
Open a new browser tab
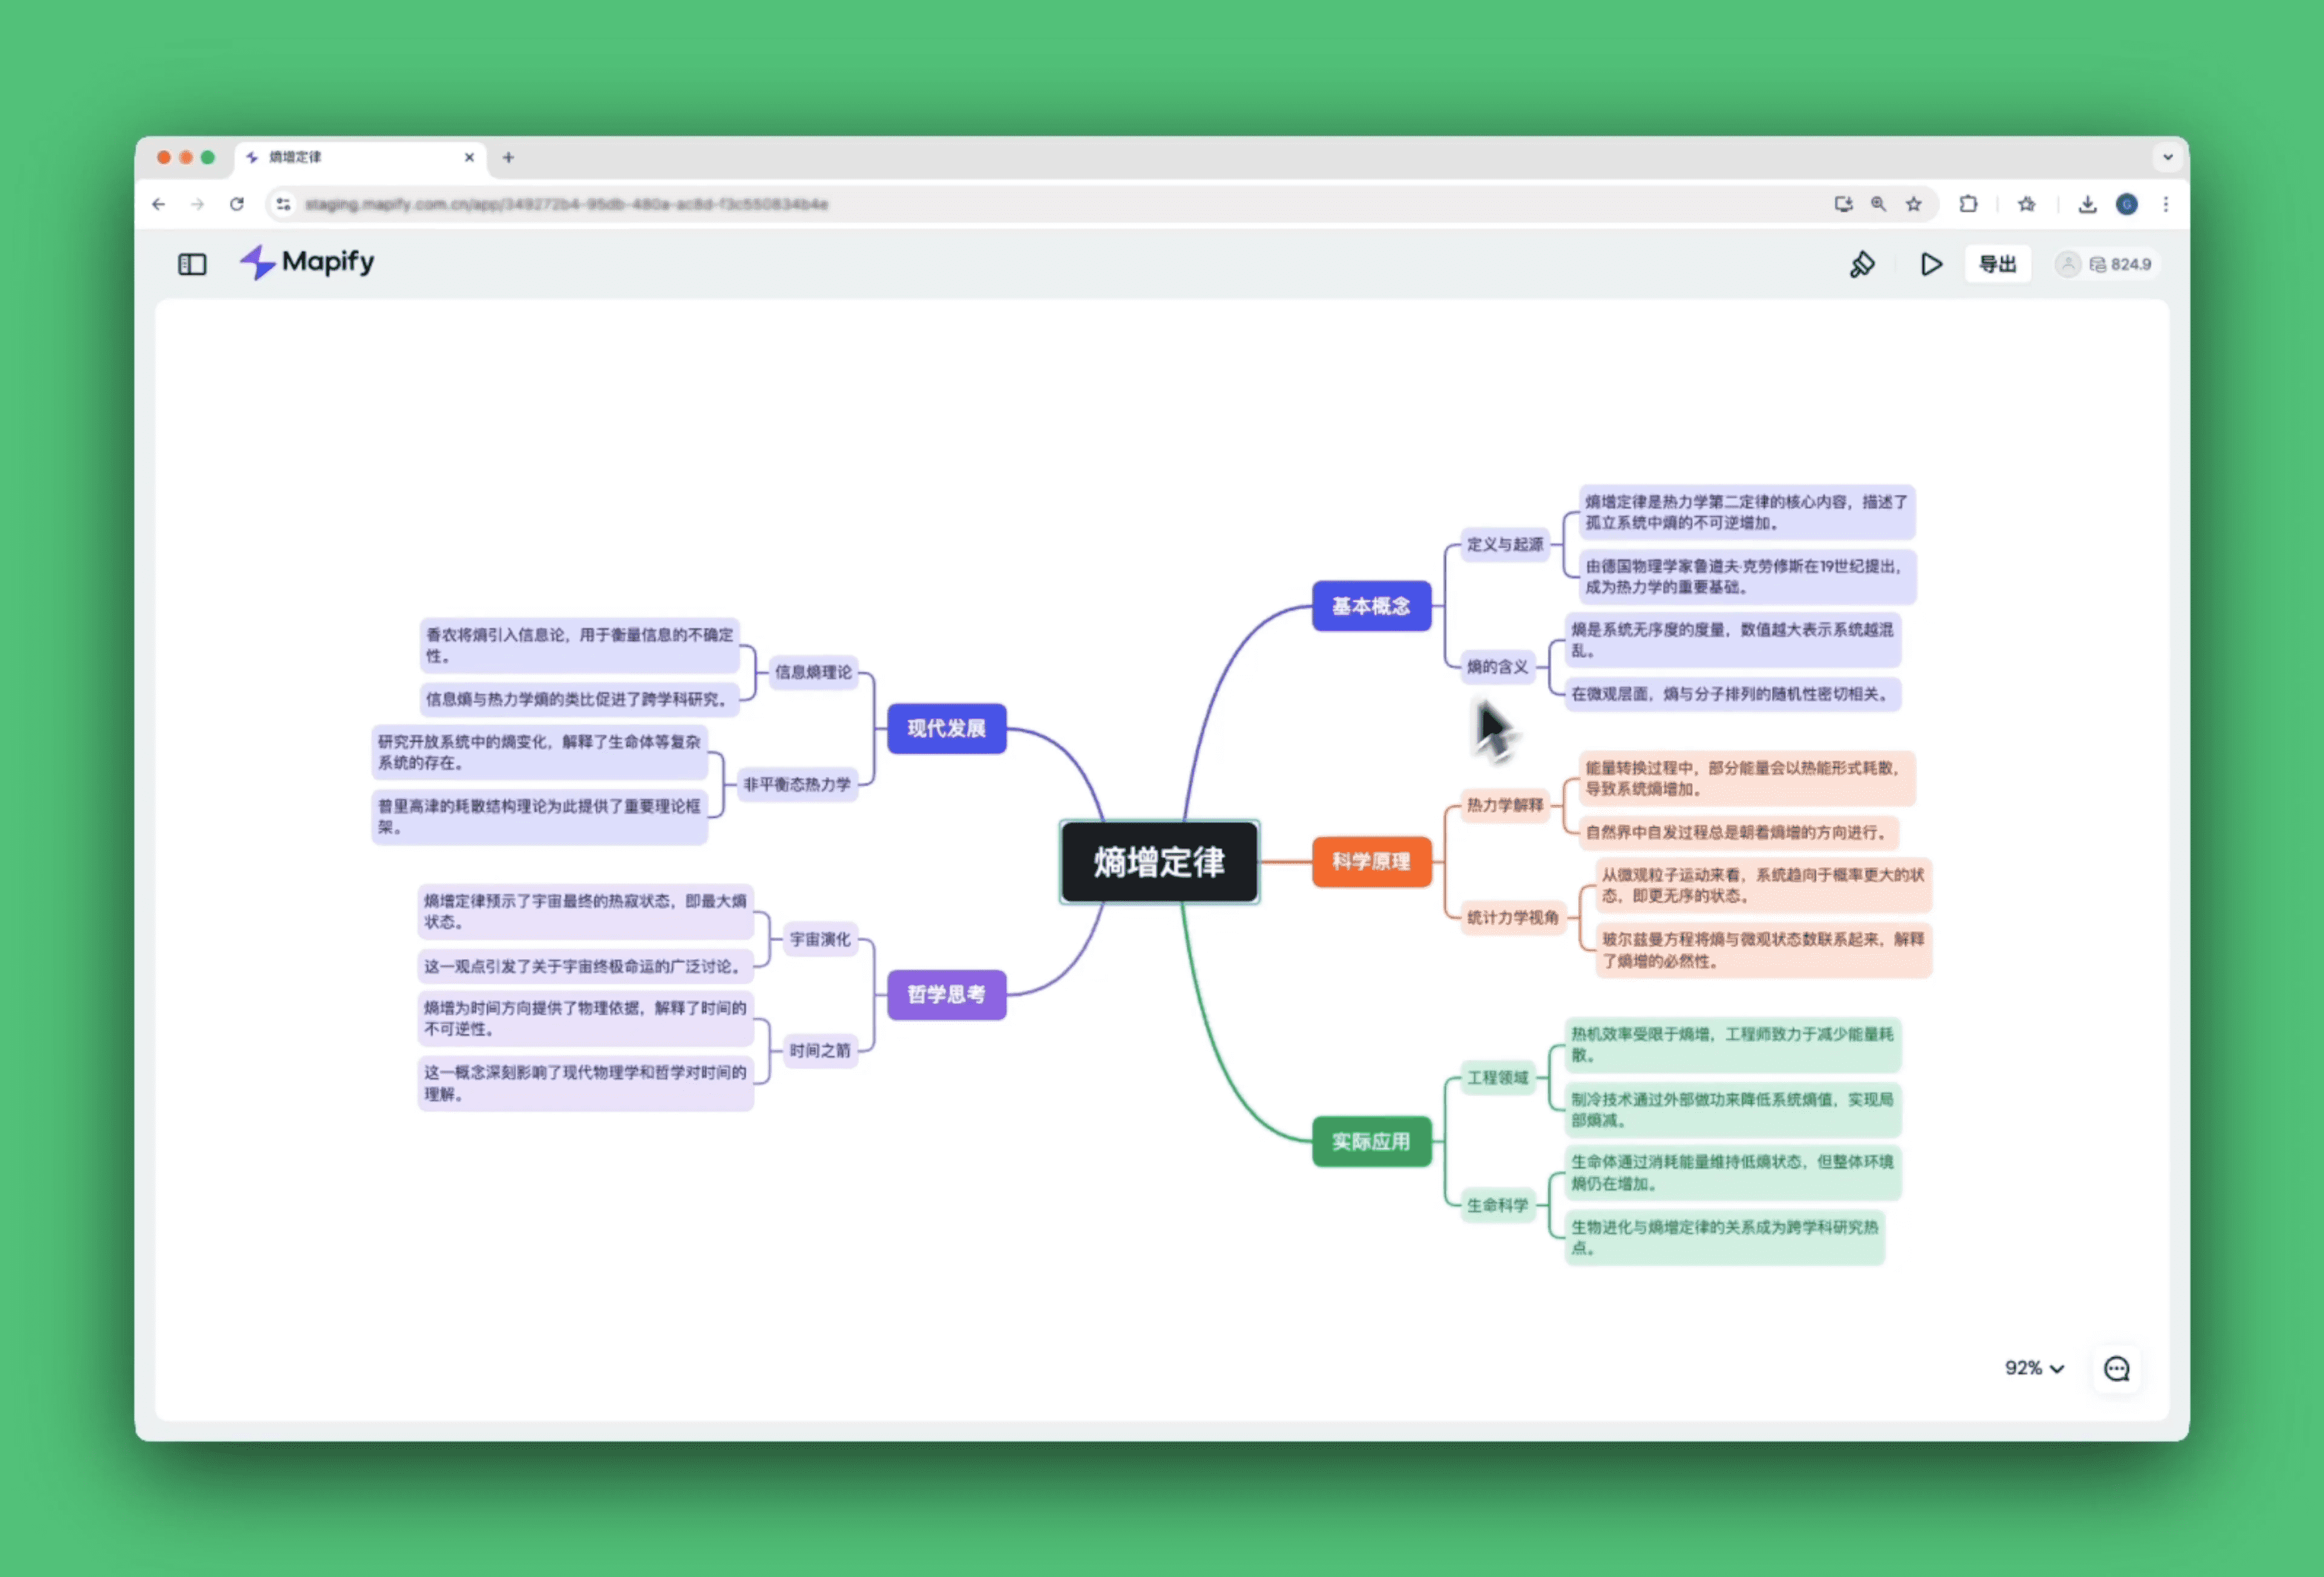tap(508, 157)
